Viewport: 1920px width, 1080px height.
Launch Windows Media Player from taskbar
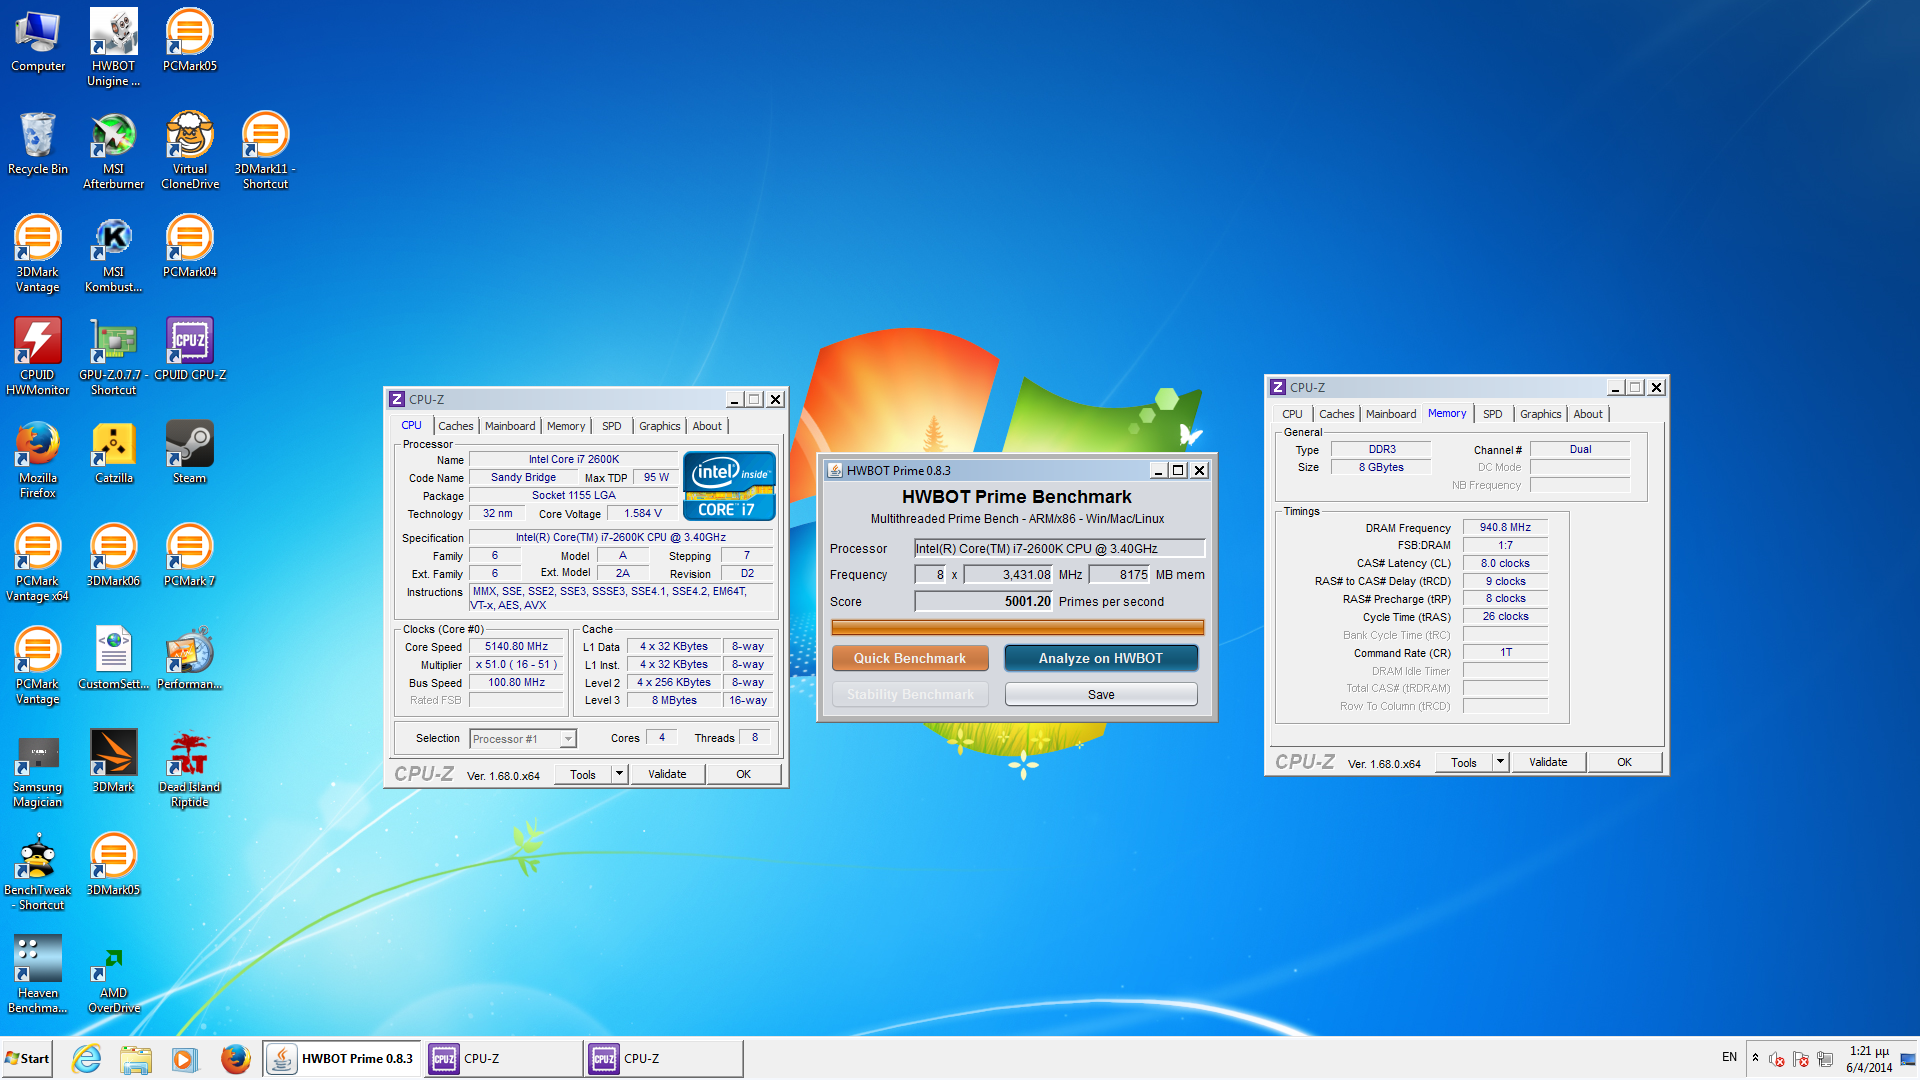click(185, 1058)
